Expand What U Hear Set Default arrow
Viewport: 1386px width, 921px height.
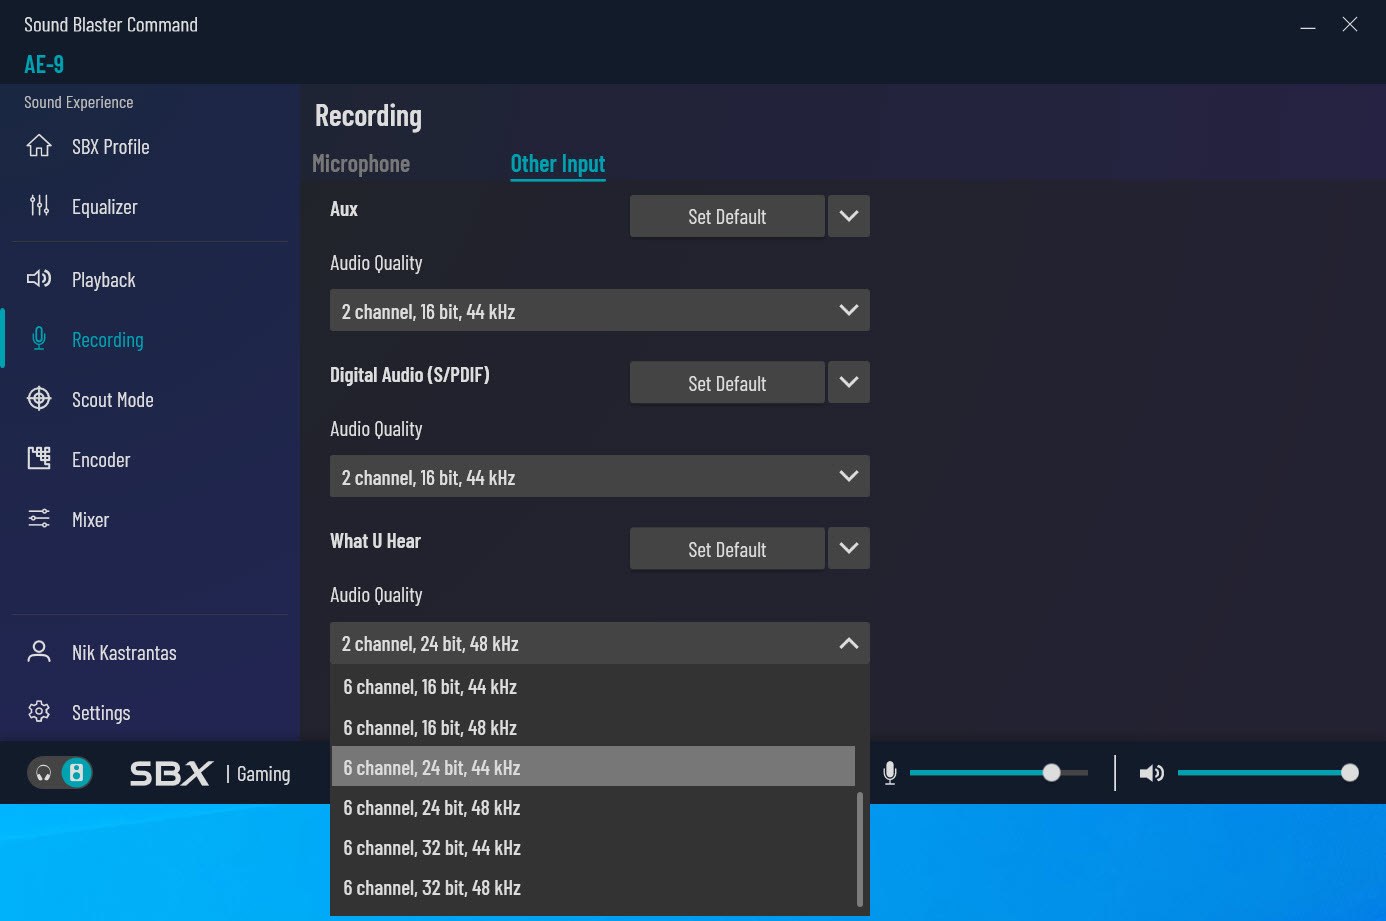(x=849, y=548)
